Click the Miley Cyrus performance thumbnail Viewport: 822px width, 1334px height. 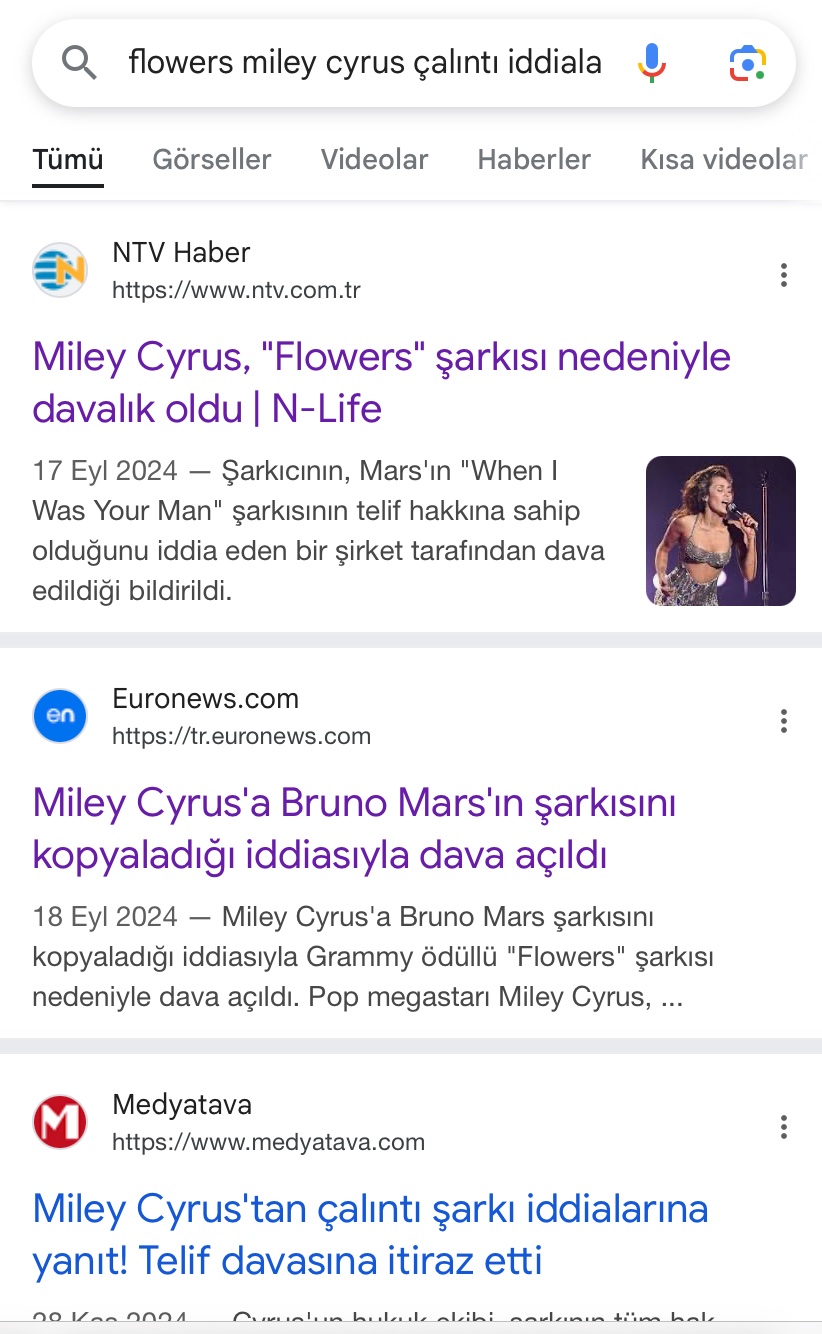(x=720, y=531)
